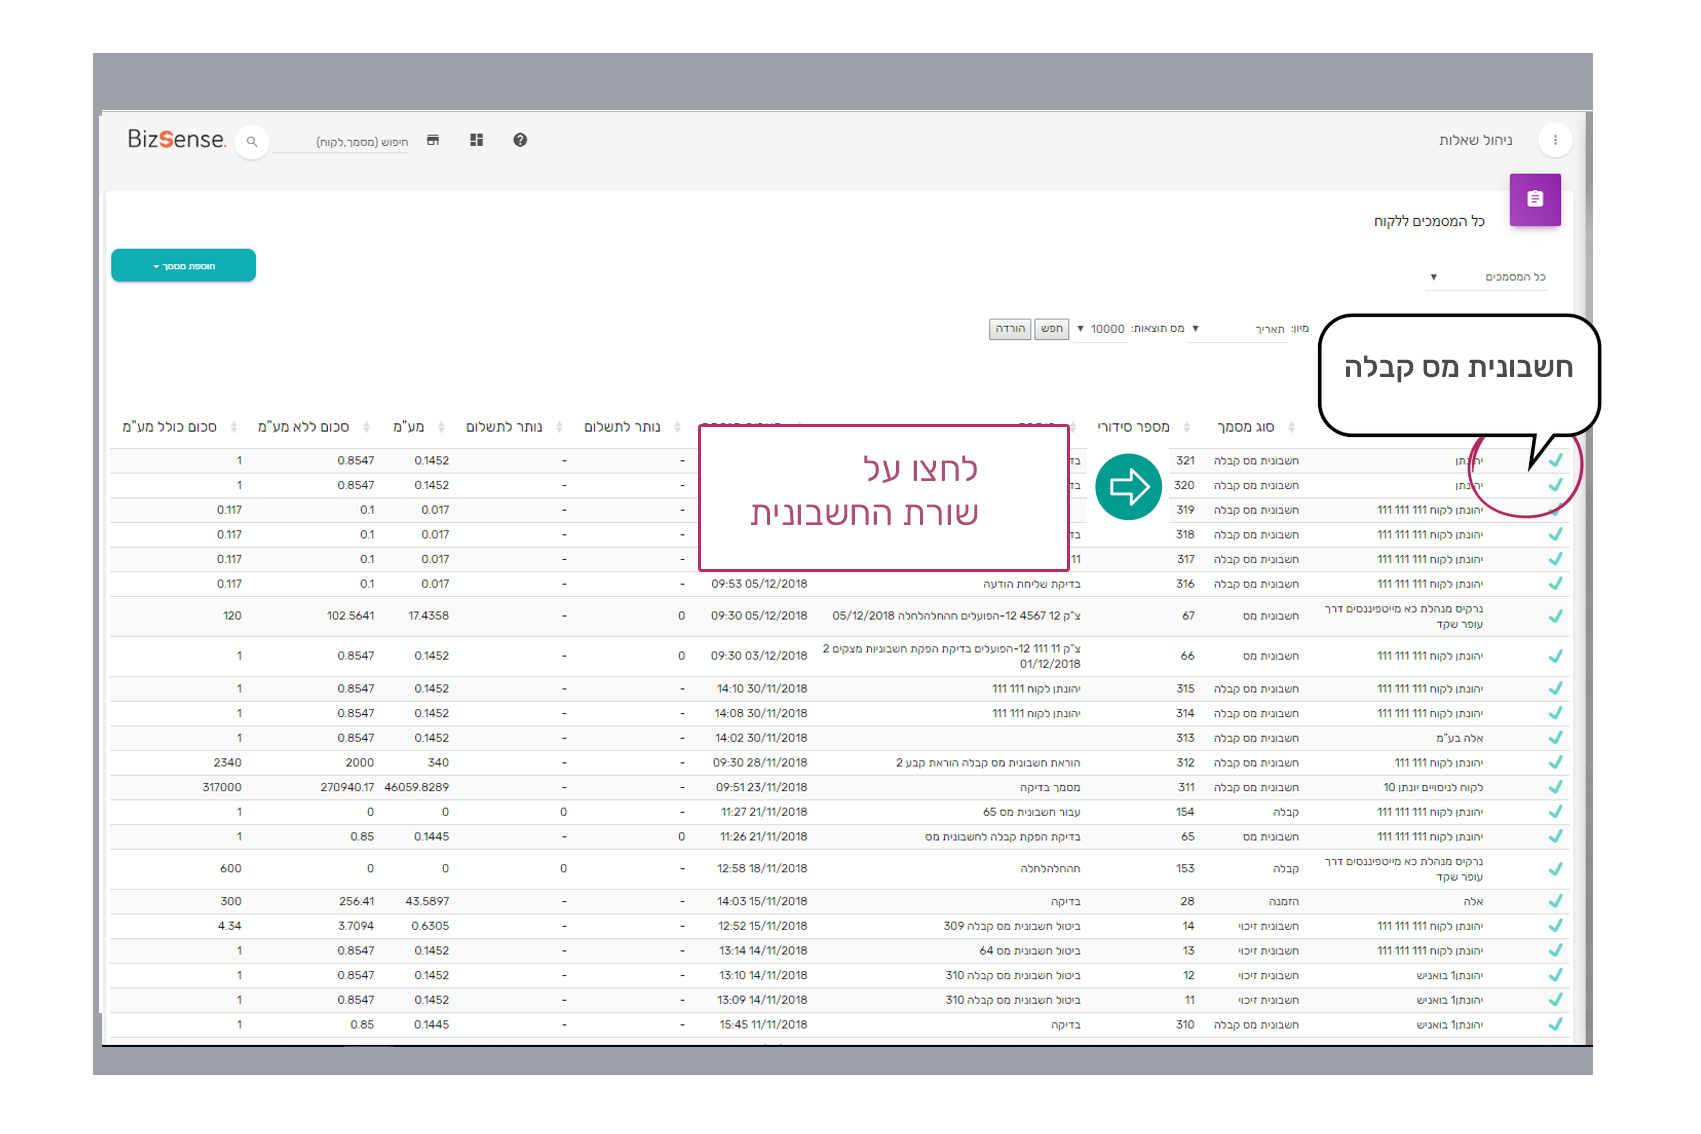Click date 15:45 11/11/2018 cell
This screenshot has width=1701, height=1134.
click(763, 1025)
